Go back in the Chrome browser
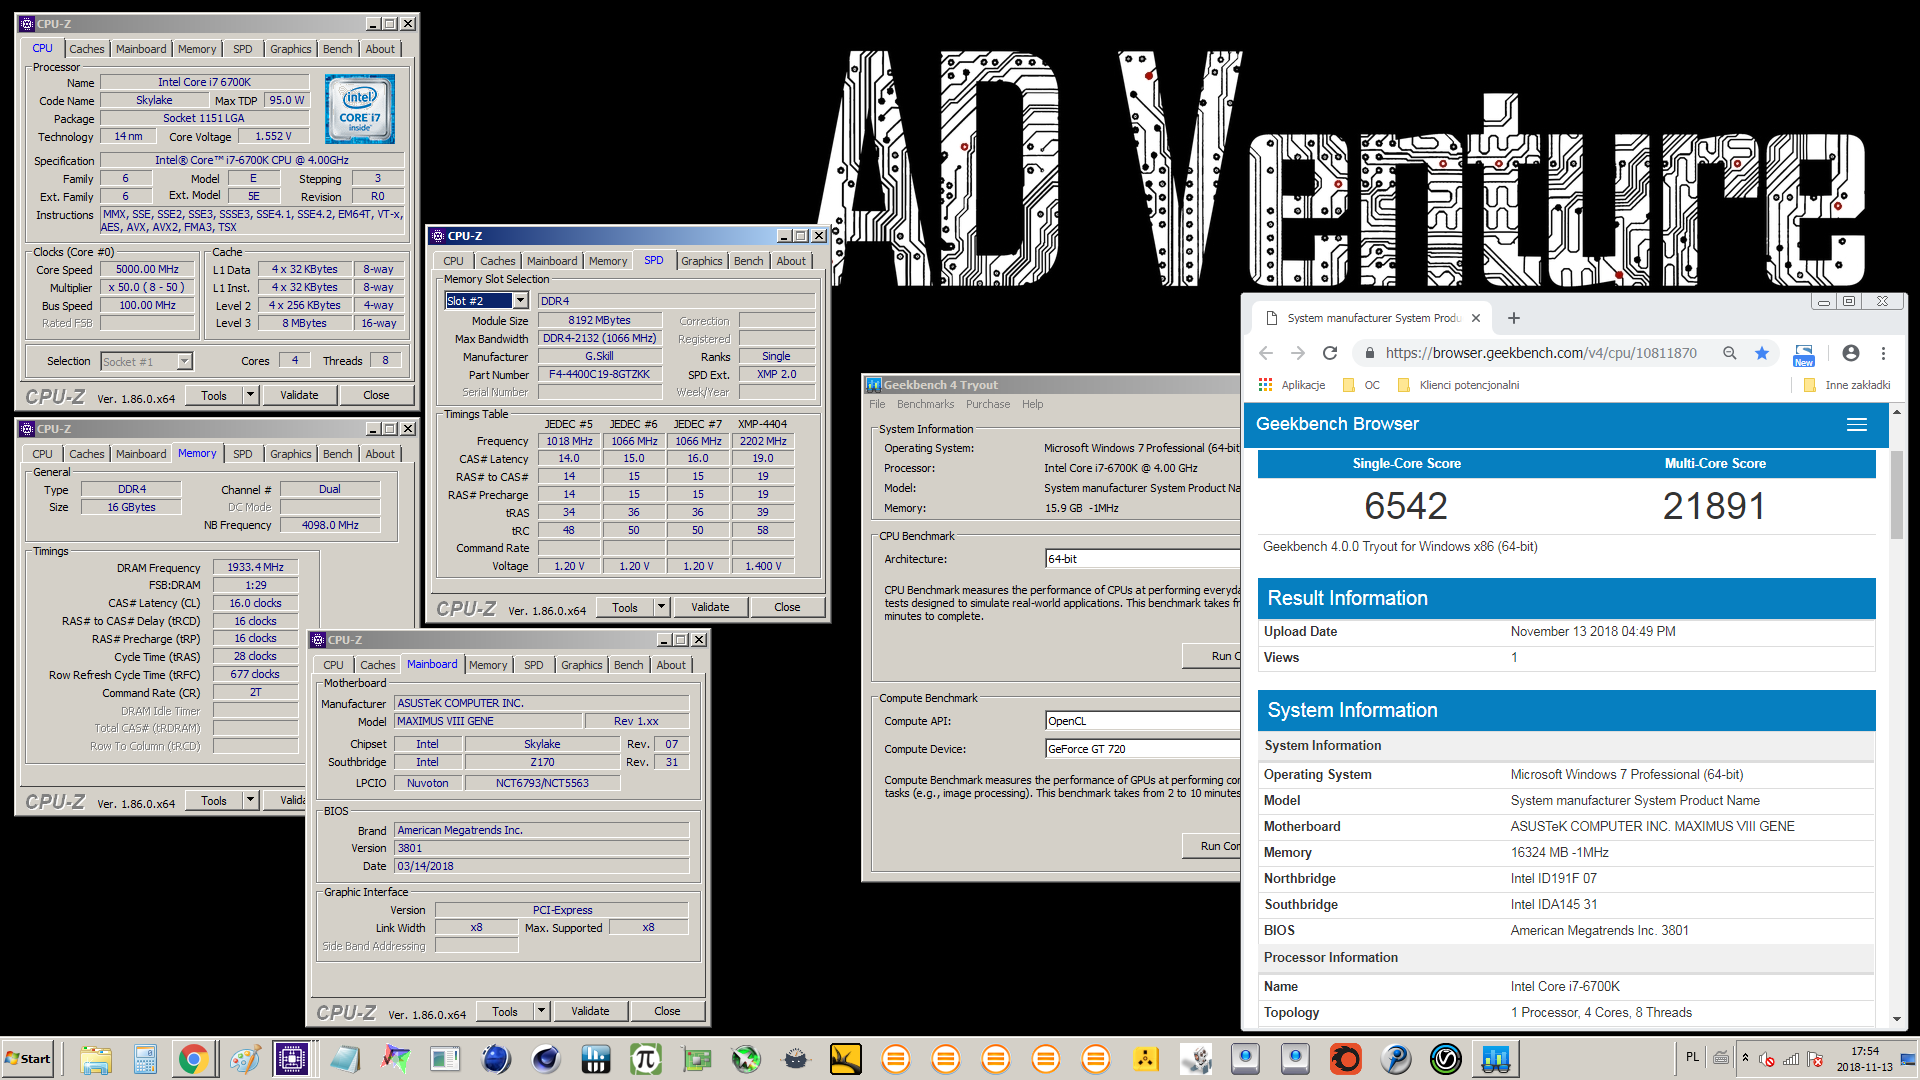 (x=1266, y=353)
